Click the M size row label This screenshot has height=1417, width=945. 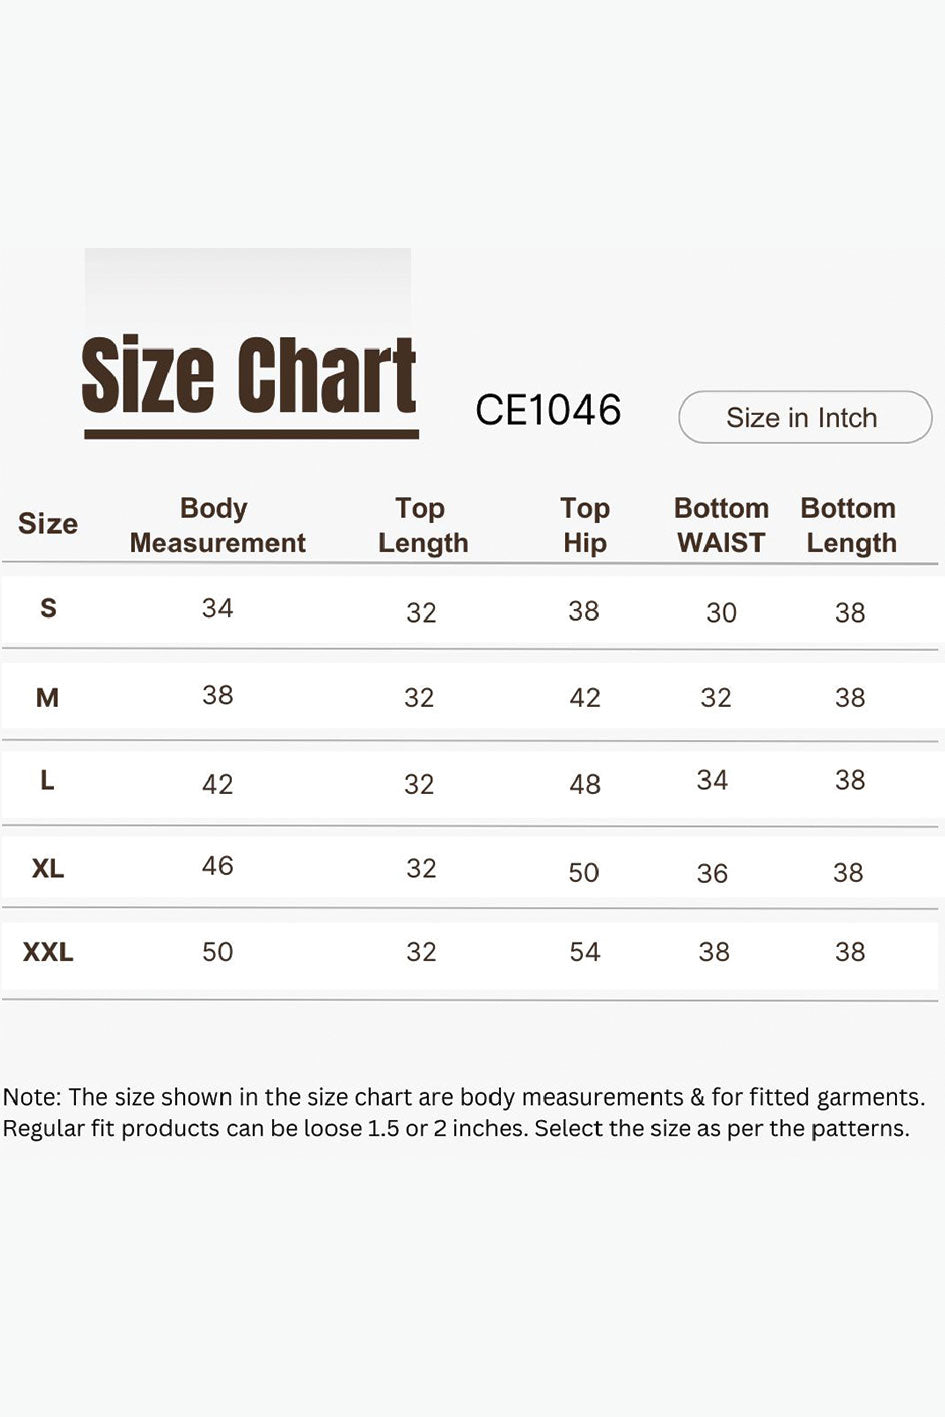tap(47, 697)
